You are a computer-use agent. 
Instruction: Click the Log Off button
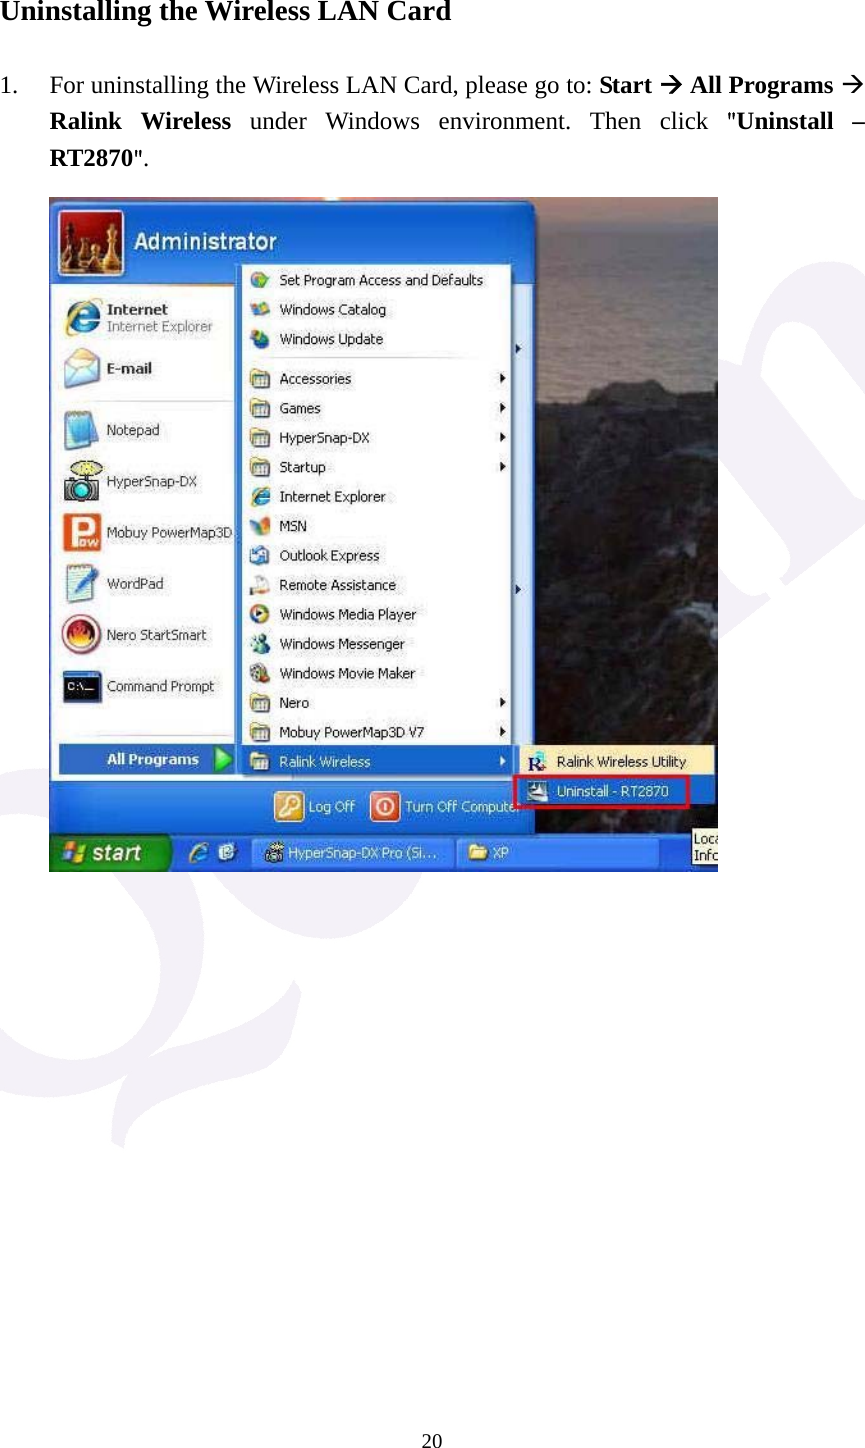point(315,806)
